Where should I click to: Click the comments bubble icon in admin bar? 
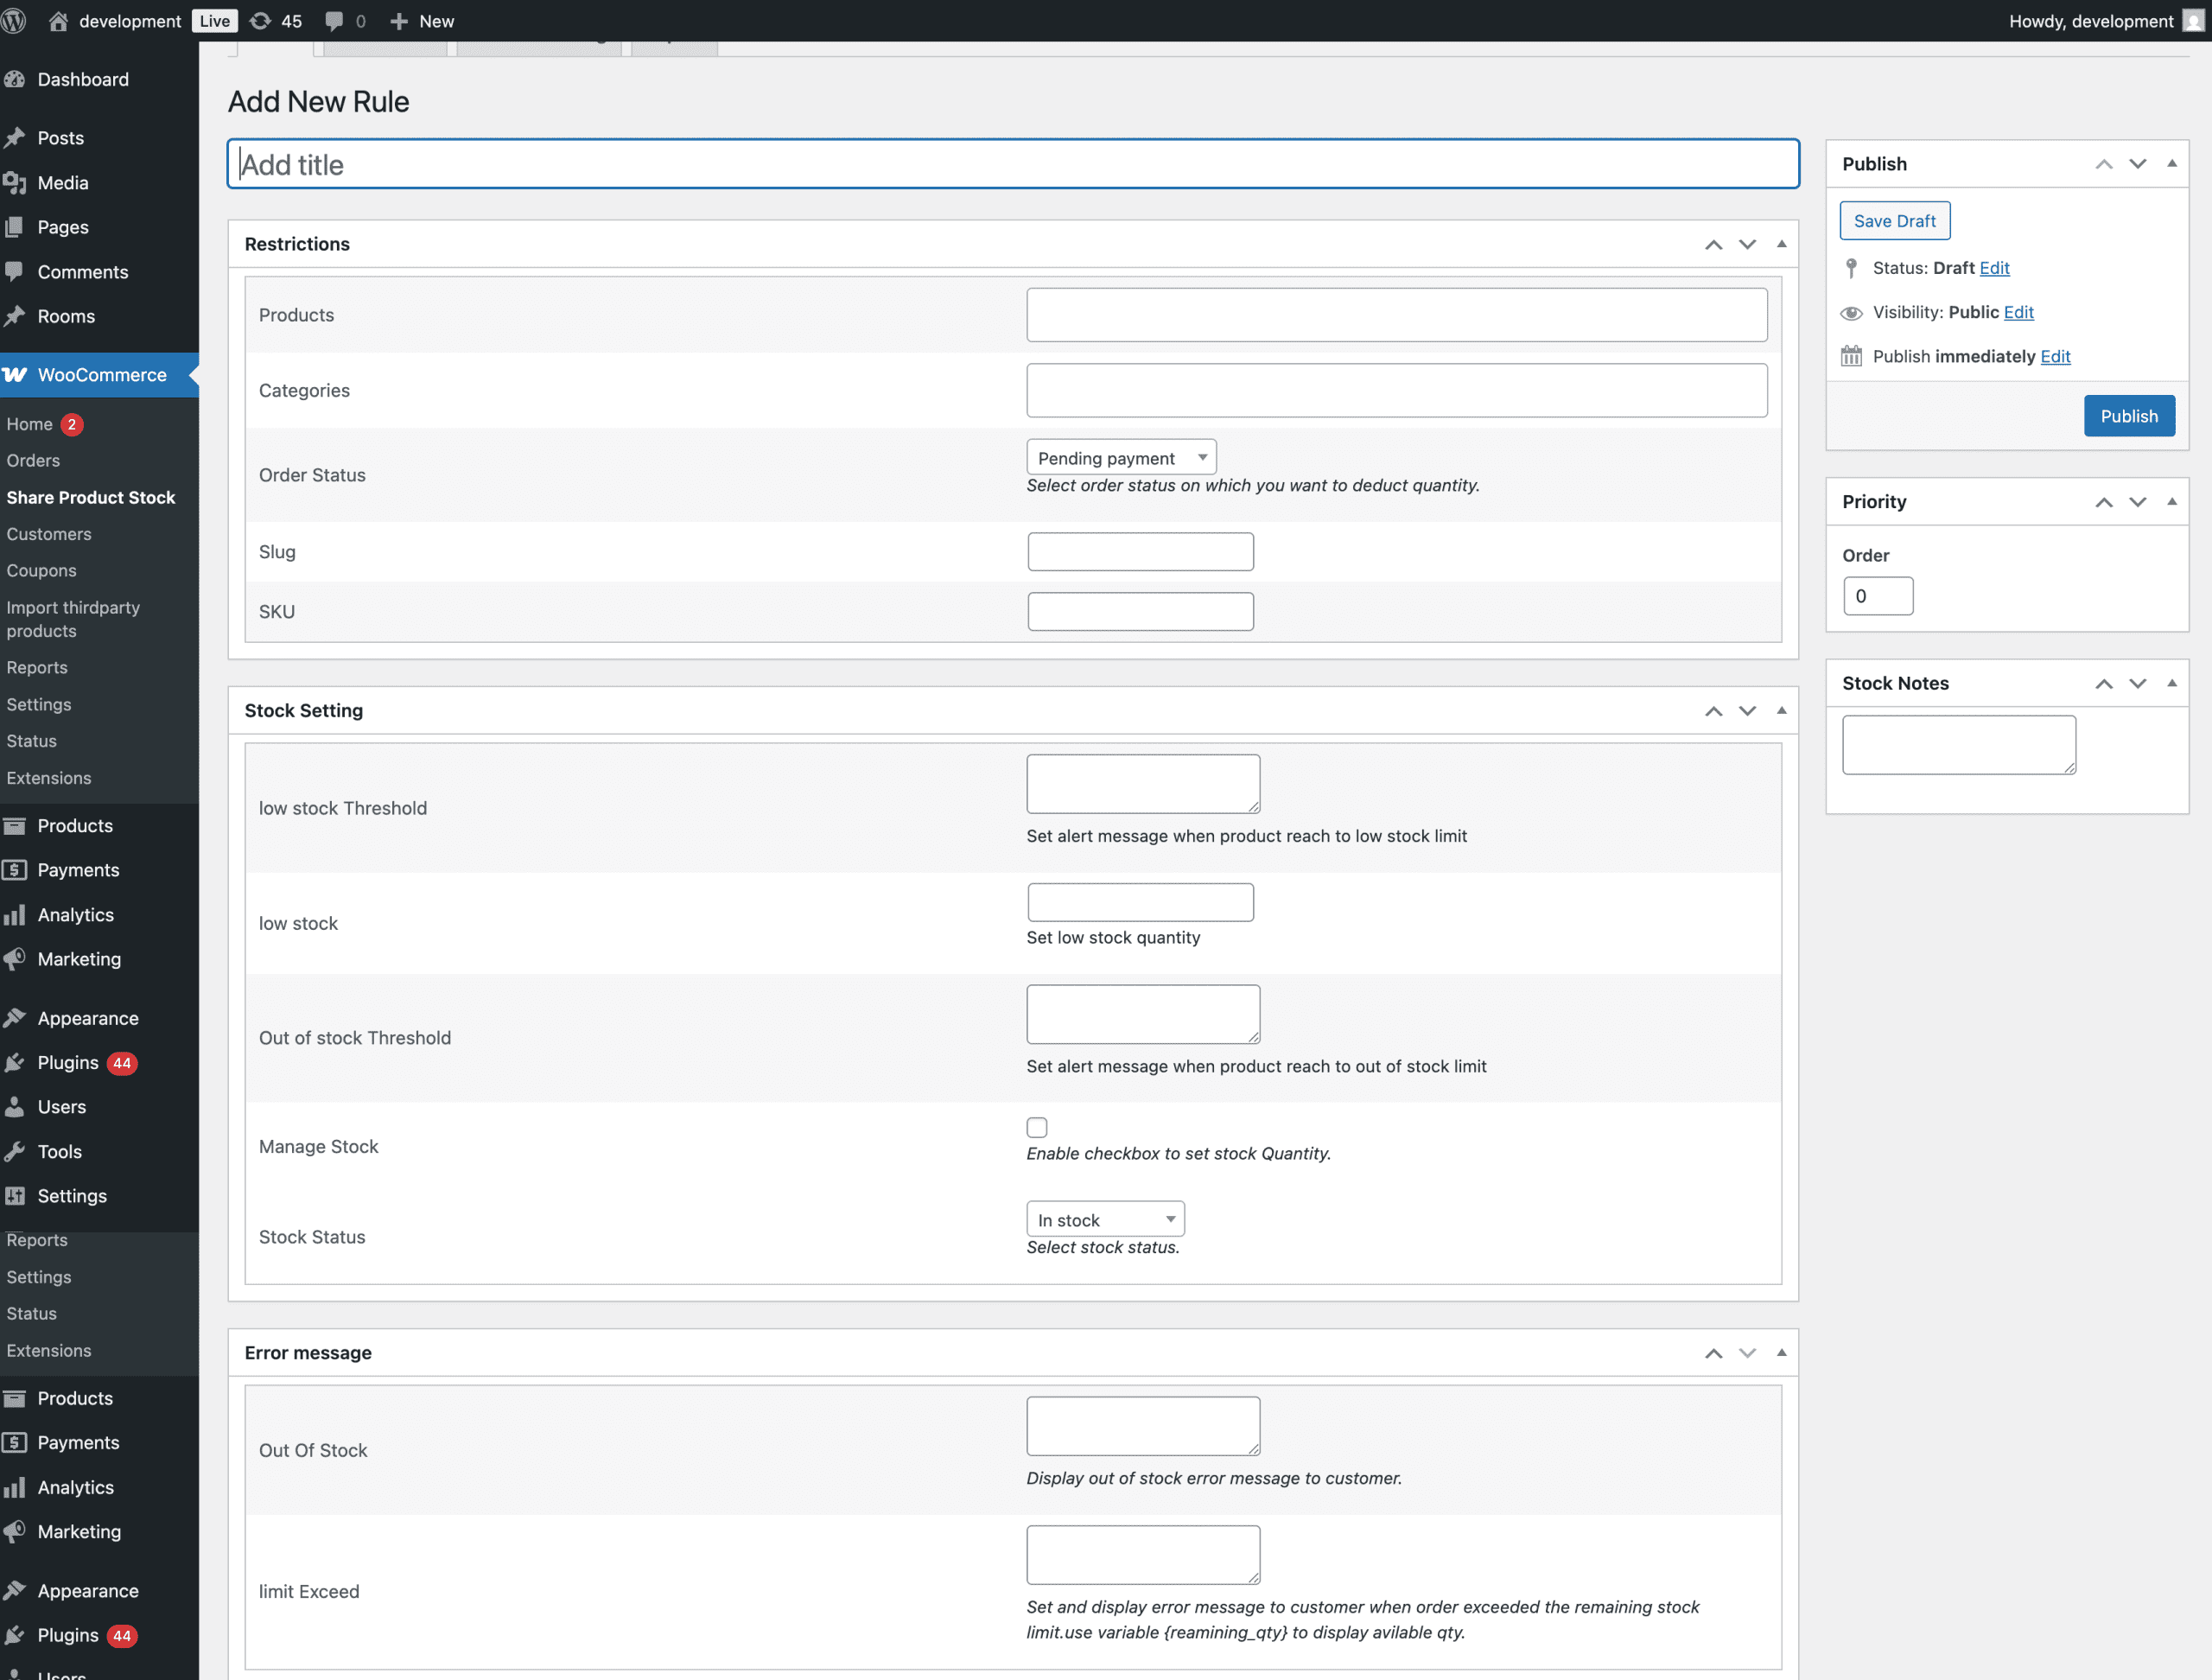click(x=335, y=21)
